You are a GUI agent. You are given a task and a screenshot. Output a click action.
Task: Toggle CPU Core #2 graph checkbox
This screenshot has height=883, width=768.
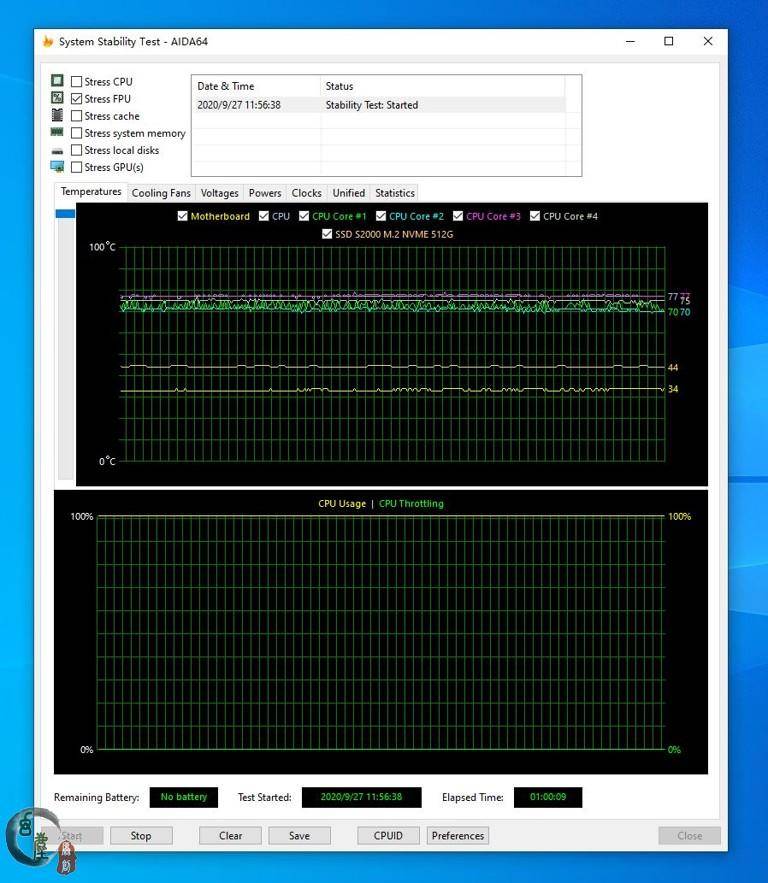pos(381,216)
